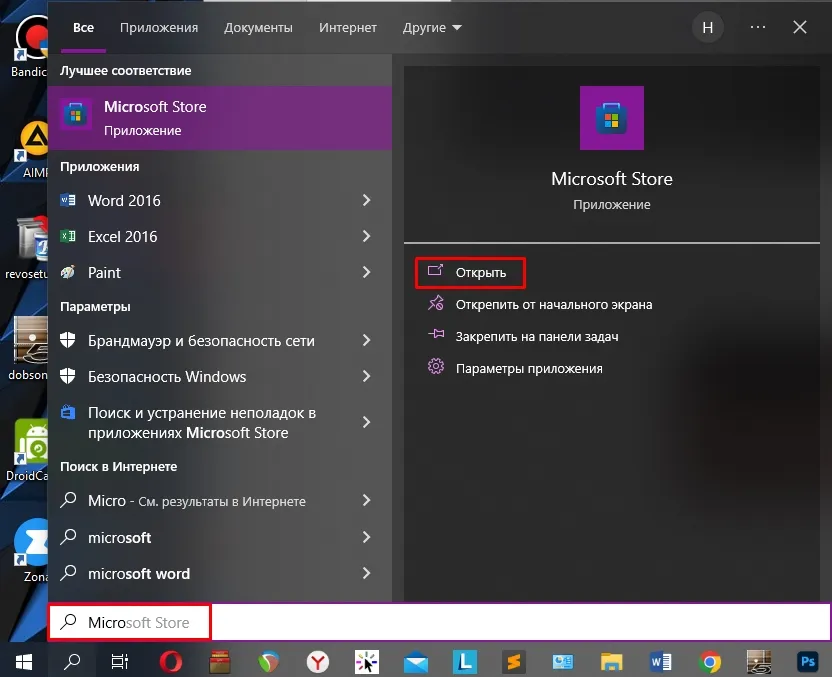The height and width of the screenshot is (677, 832).
Task: Click shield icon beside Брандмауэр
Action: pyautogui.click(x=67, y=340)
